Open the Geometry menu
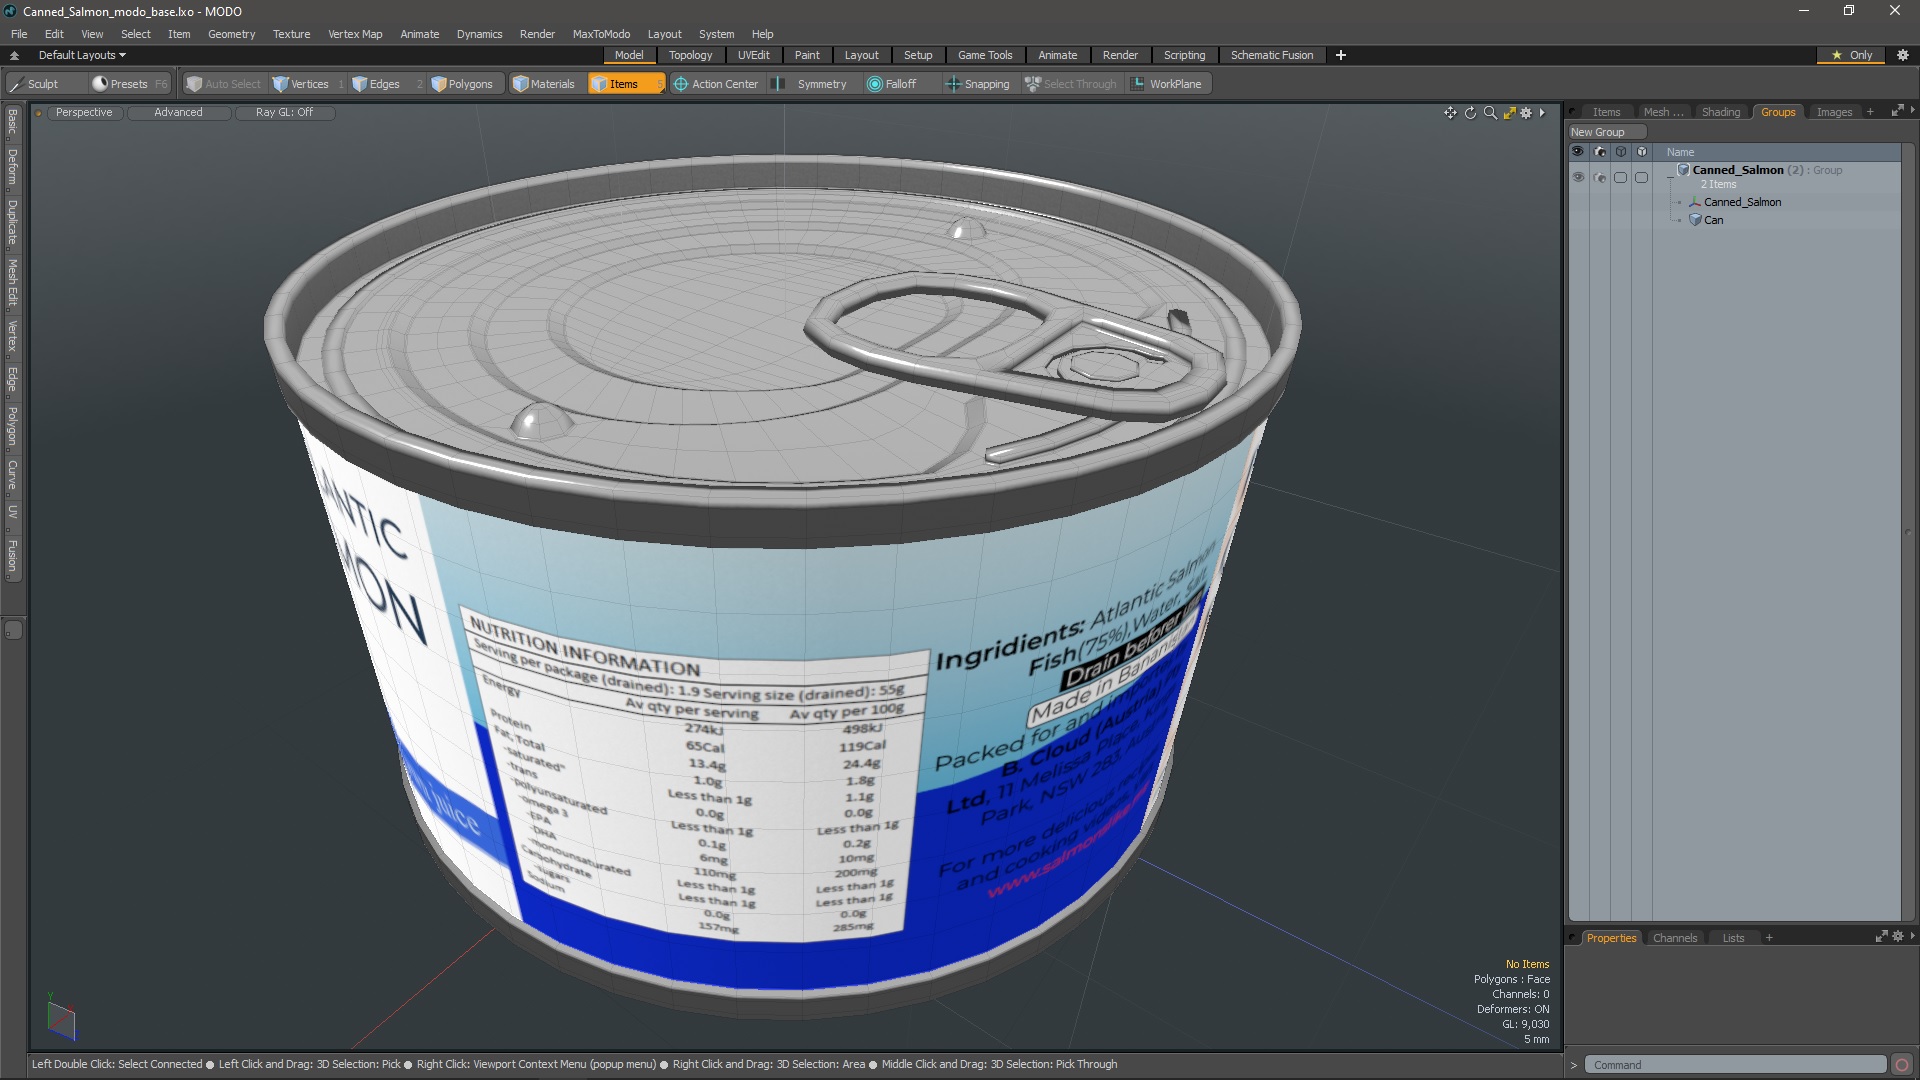The width and height of the screenshot is (1920, 1080). pyautogui.click(x=231, y=34)
